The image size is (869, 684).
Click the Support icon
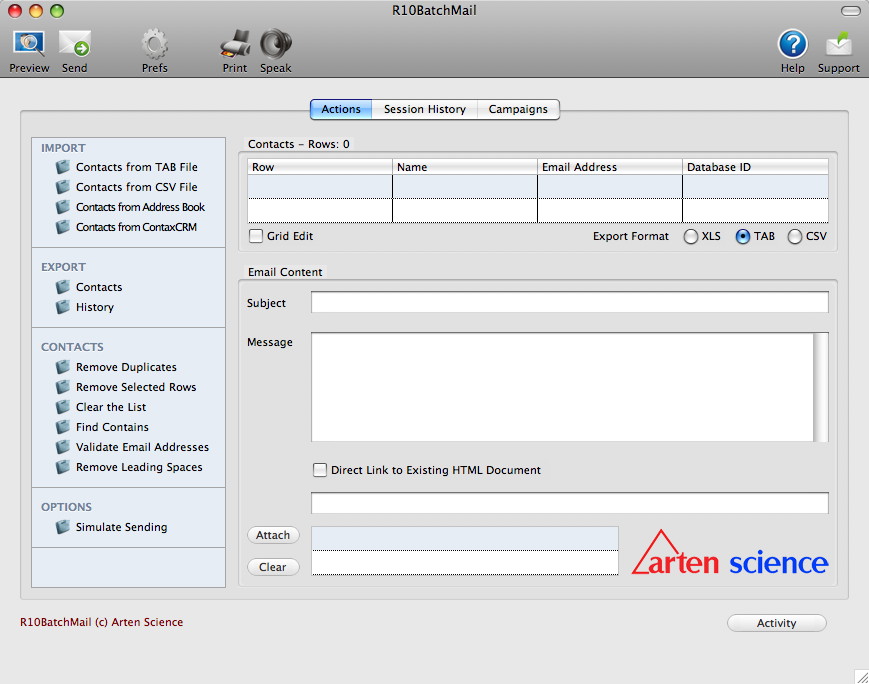click(839, 44)
